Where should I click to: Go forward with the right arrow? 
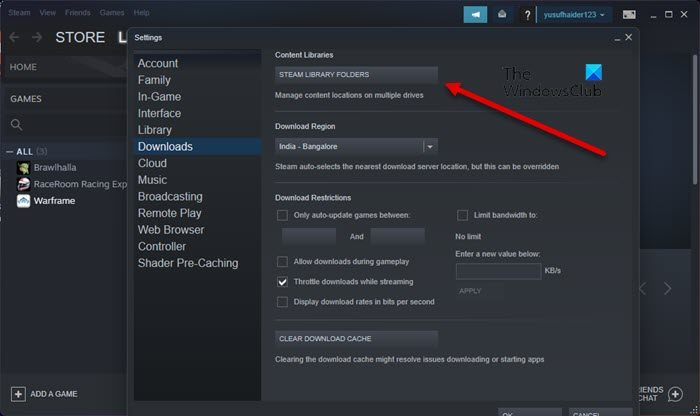[37, 37]
